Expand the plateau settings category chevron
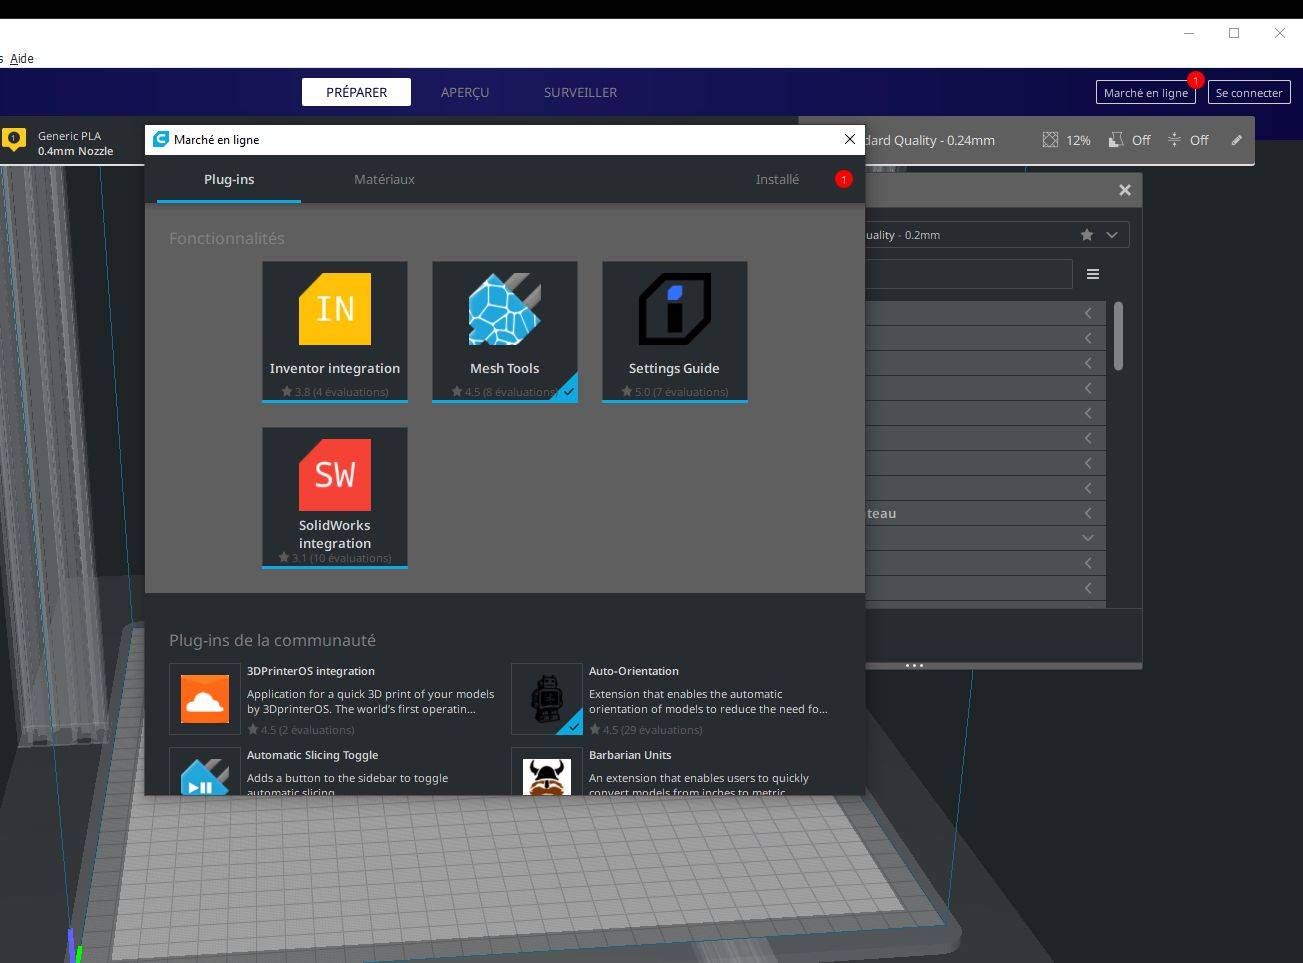Screen dimensions: 1303x963 [x=1088, y=513]
